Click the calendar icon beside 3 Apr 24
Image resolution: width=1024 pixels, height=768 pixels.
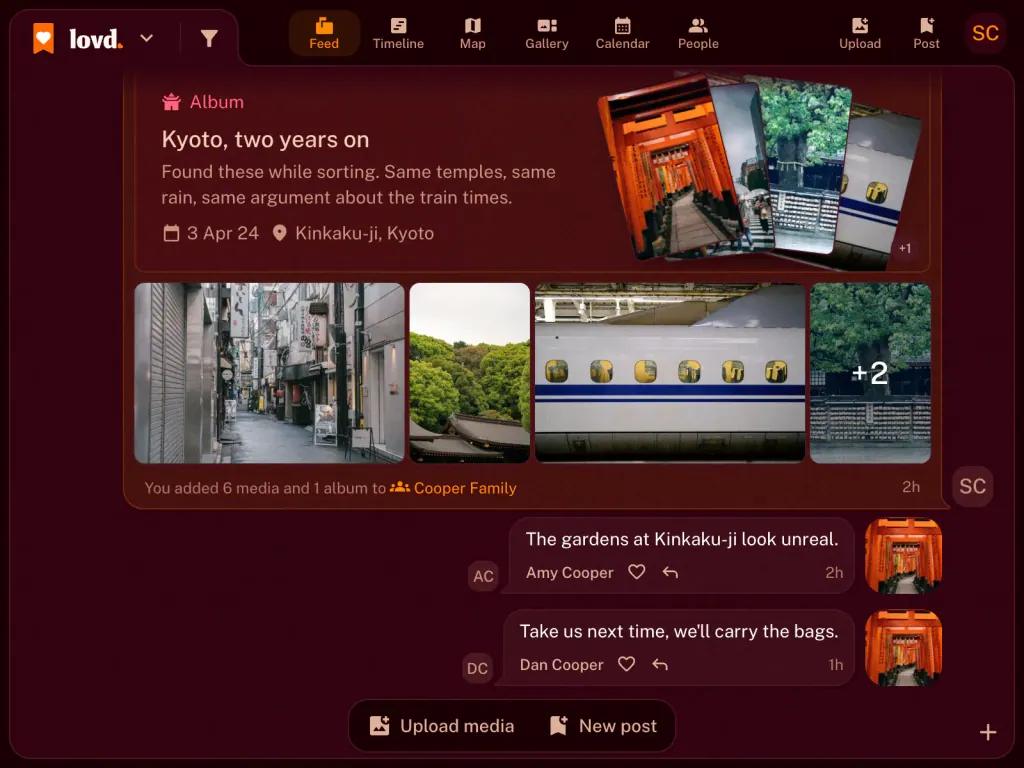click(171, 233)
